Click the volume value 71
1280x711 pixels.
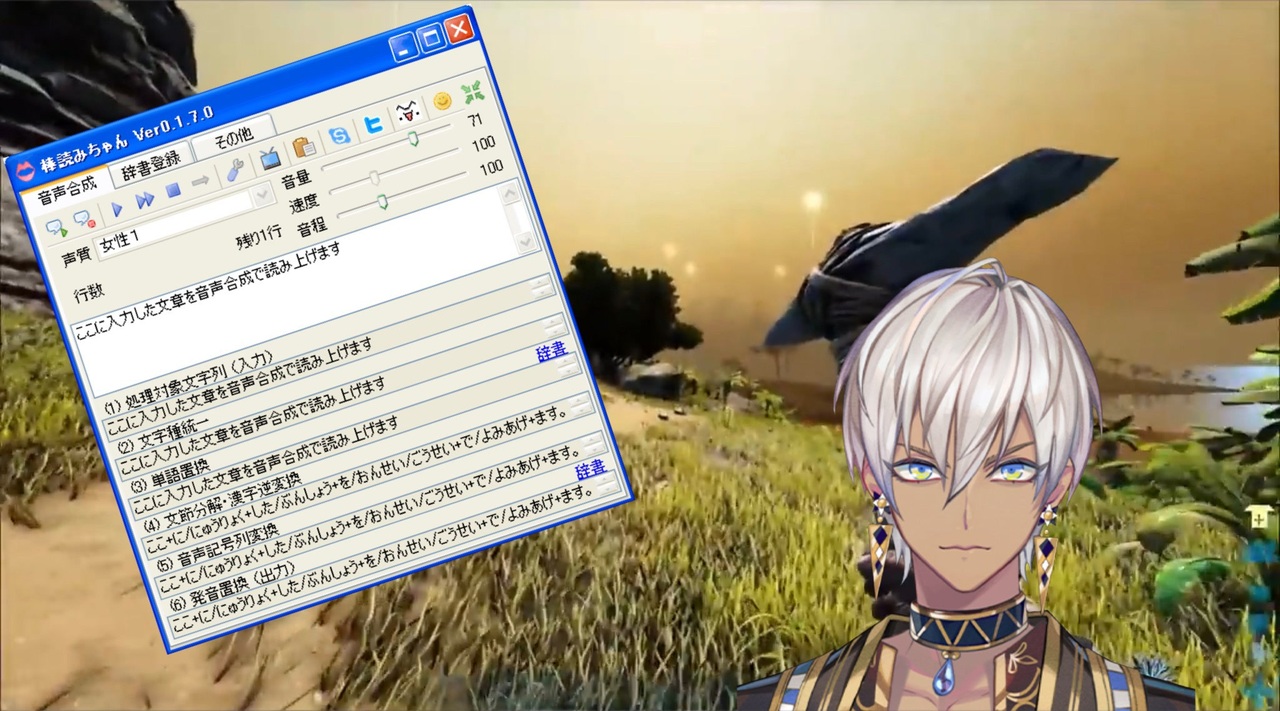tap(475, 120)
